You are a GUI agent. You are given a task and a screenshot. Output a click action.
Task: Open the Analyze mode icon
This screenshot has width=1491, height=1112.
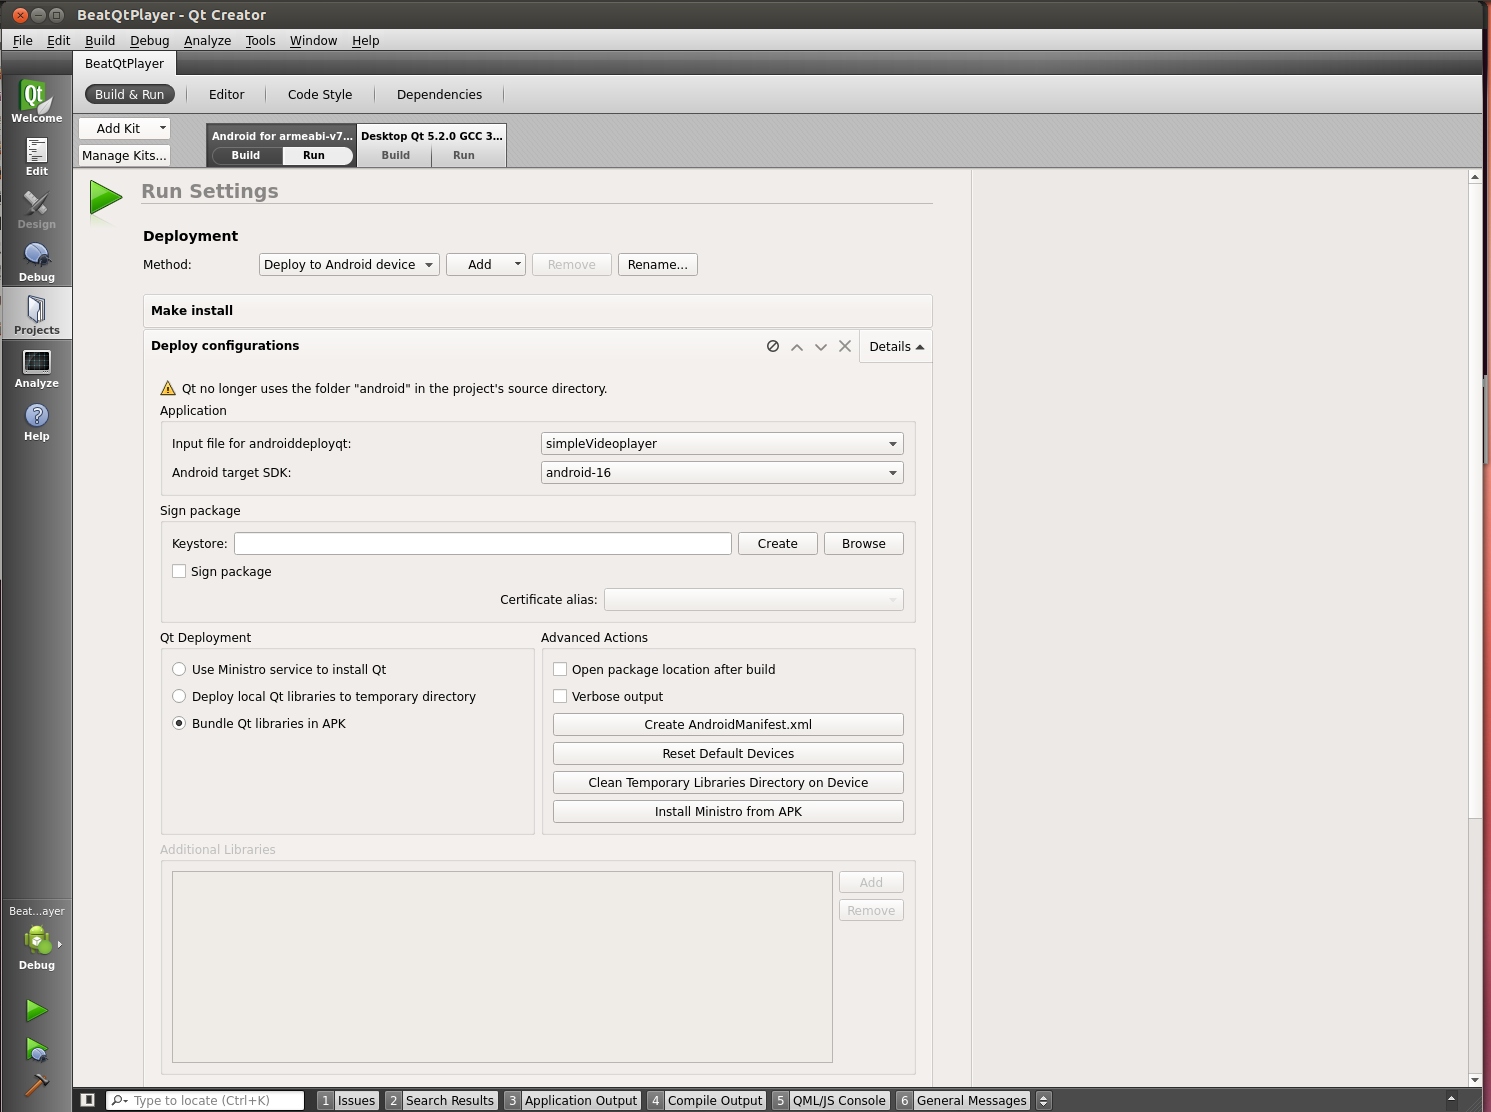click(x=36, y=368)
